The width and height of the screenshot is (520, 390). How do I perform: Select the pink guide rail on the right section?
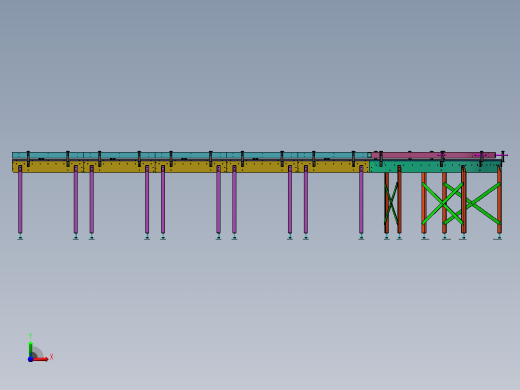(x=433, y=155)
